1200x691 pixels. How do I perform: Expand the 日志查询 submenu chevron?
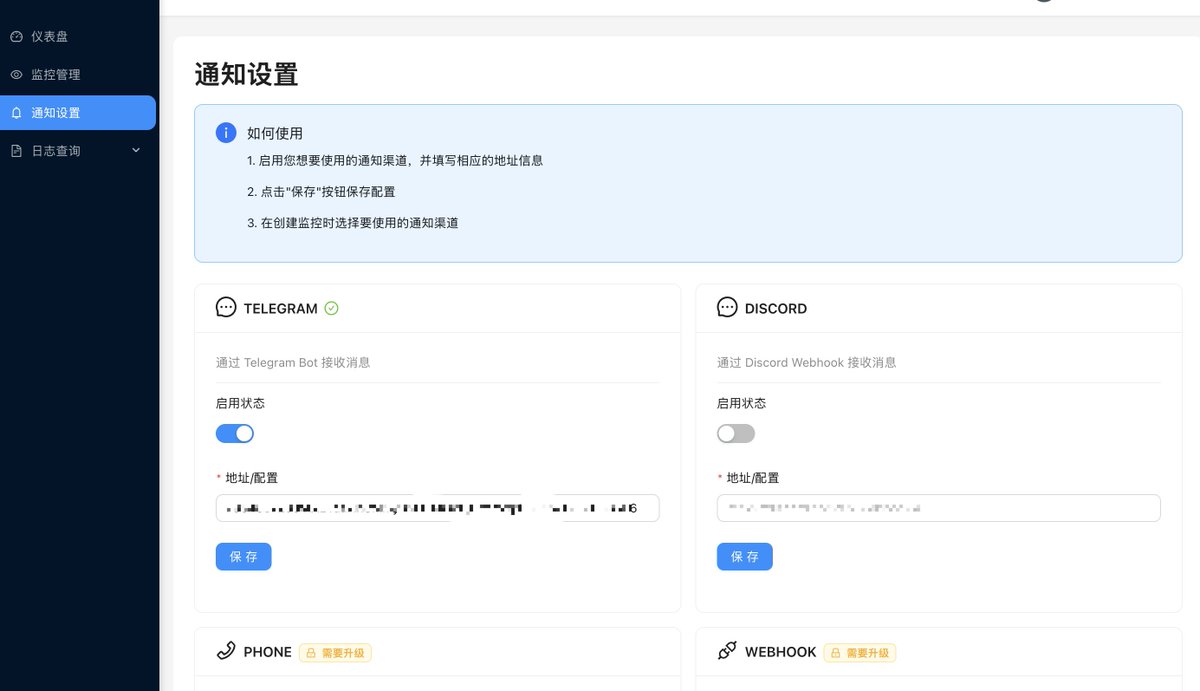[136, 151]
